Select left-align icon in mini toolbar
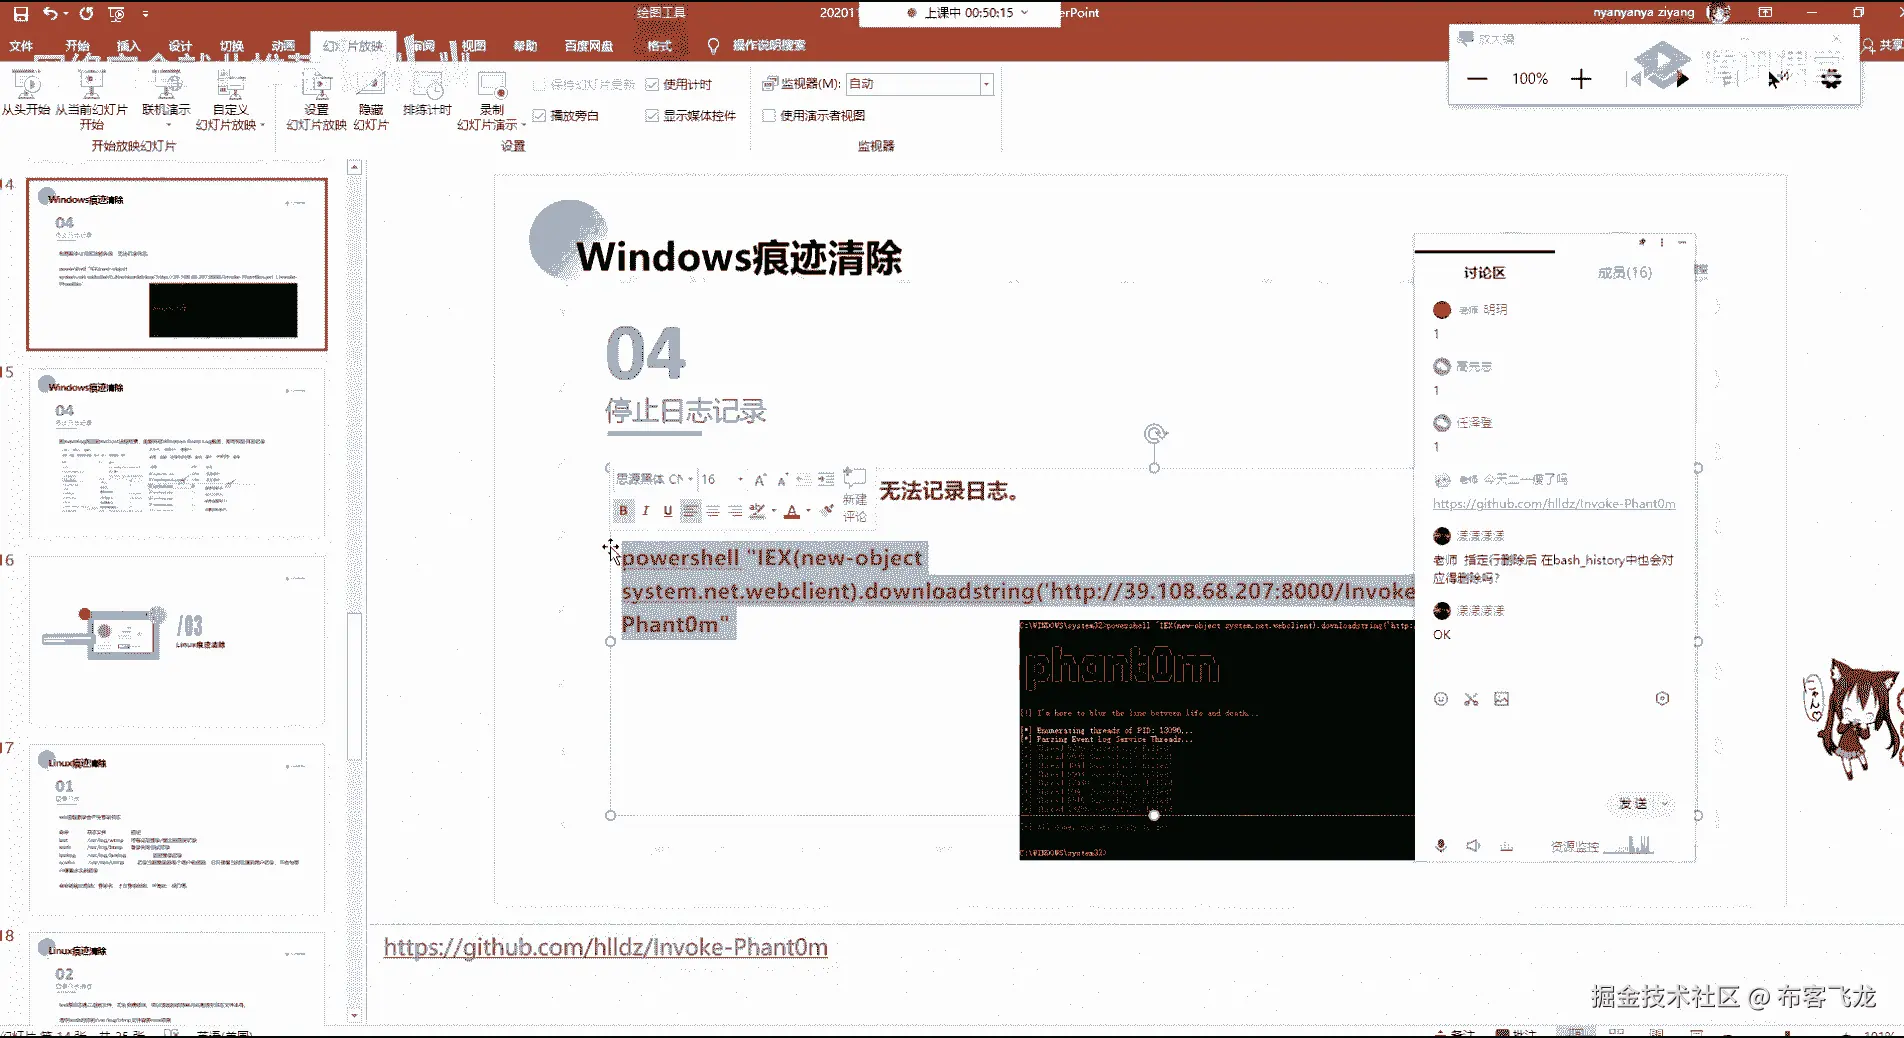The image size is (1904, 1038). coord(691,511)
